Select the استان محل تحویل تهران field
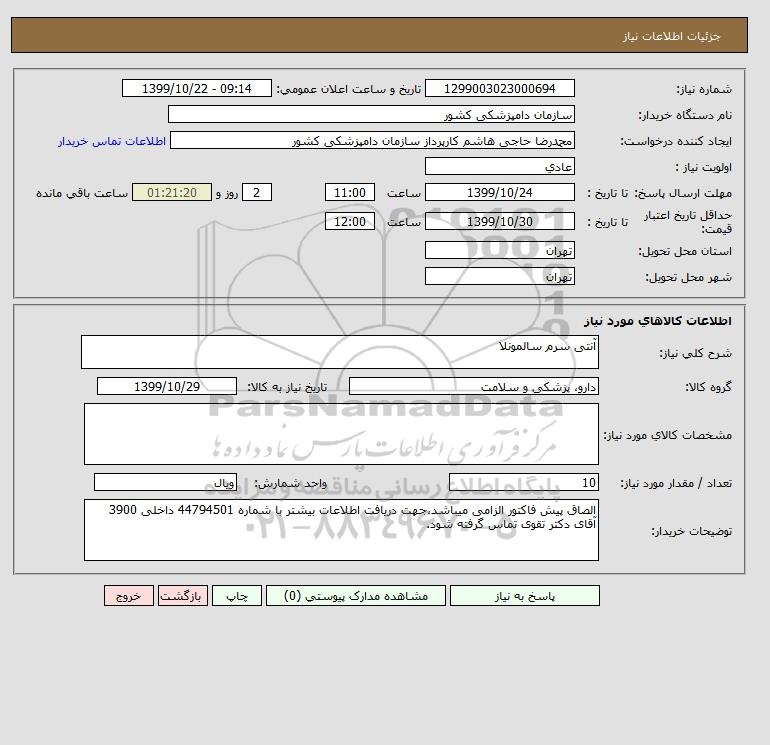 click(x=499, y=250)
